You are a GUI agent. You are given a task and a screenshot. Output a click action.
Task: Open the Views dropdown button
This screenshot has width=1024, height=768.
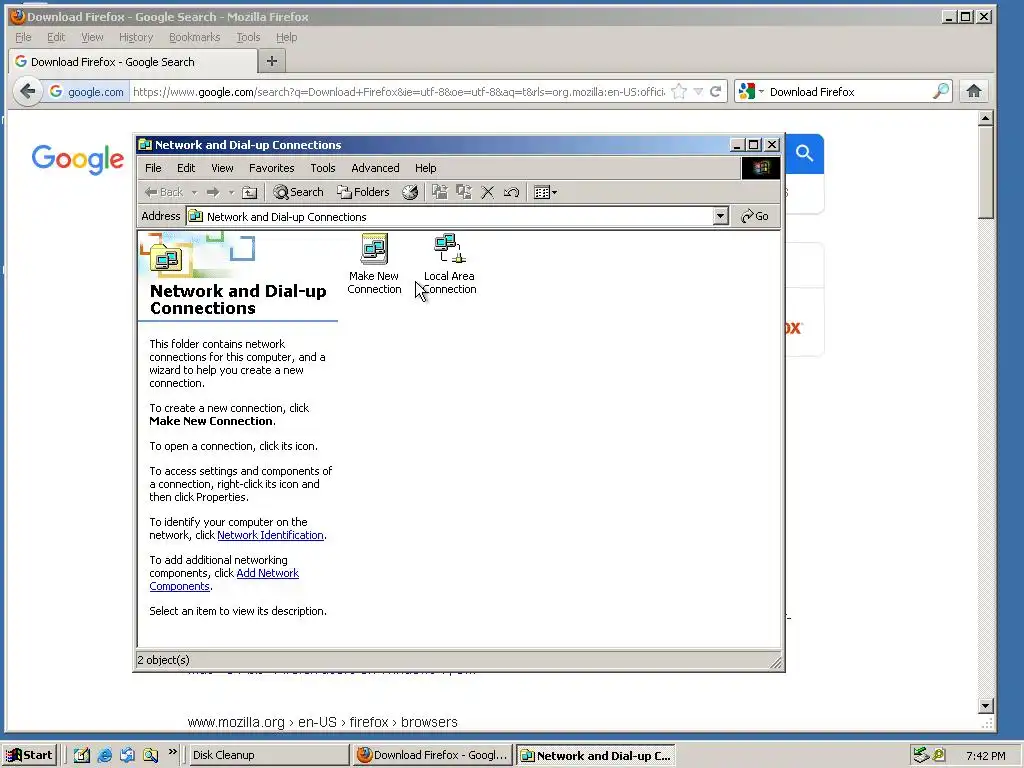[545, 192]
